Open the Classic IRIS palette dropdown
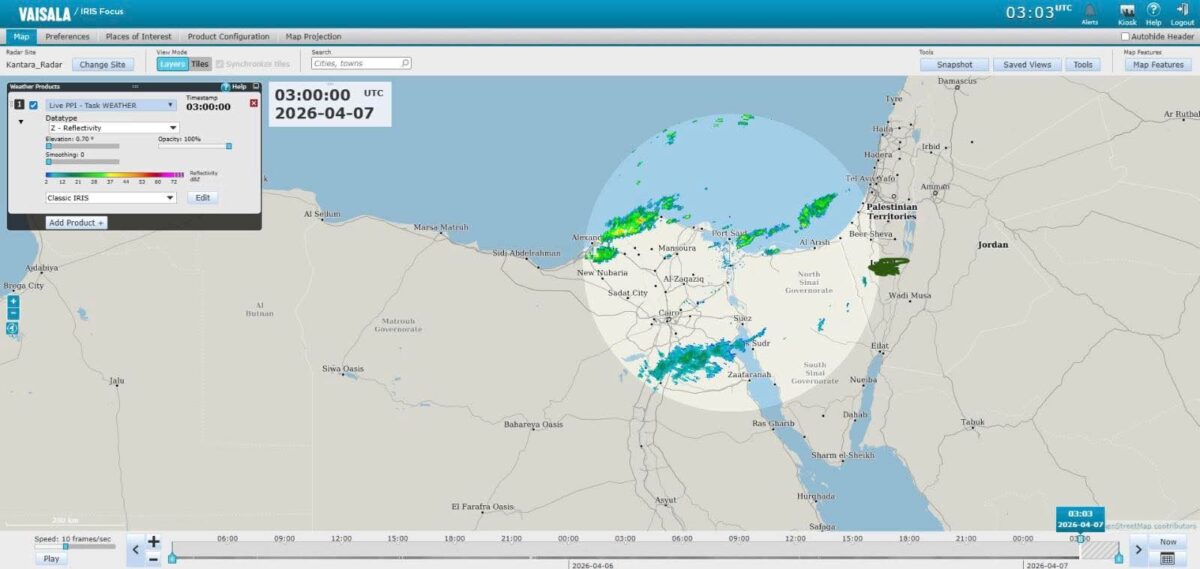Image resolution: width=1200 pixels, height=569 pixels. coord(110,198)
